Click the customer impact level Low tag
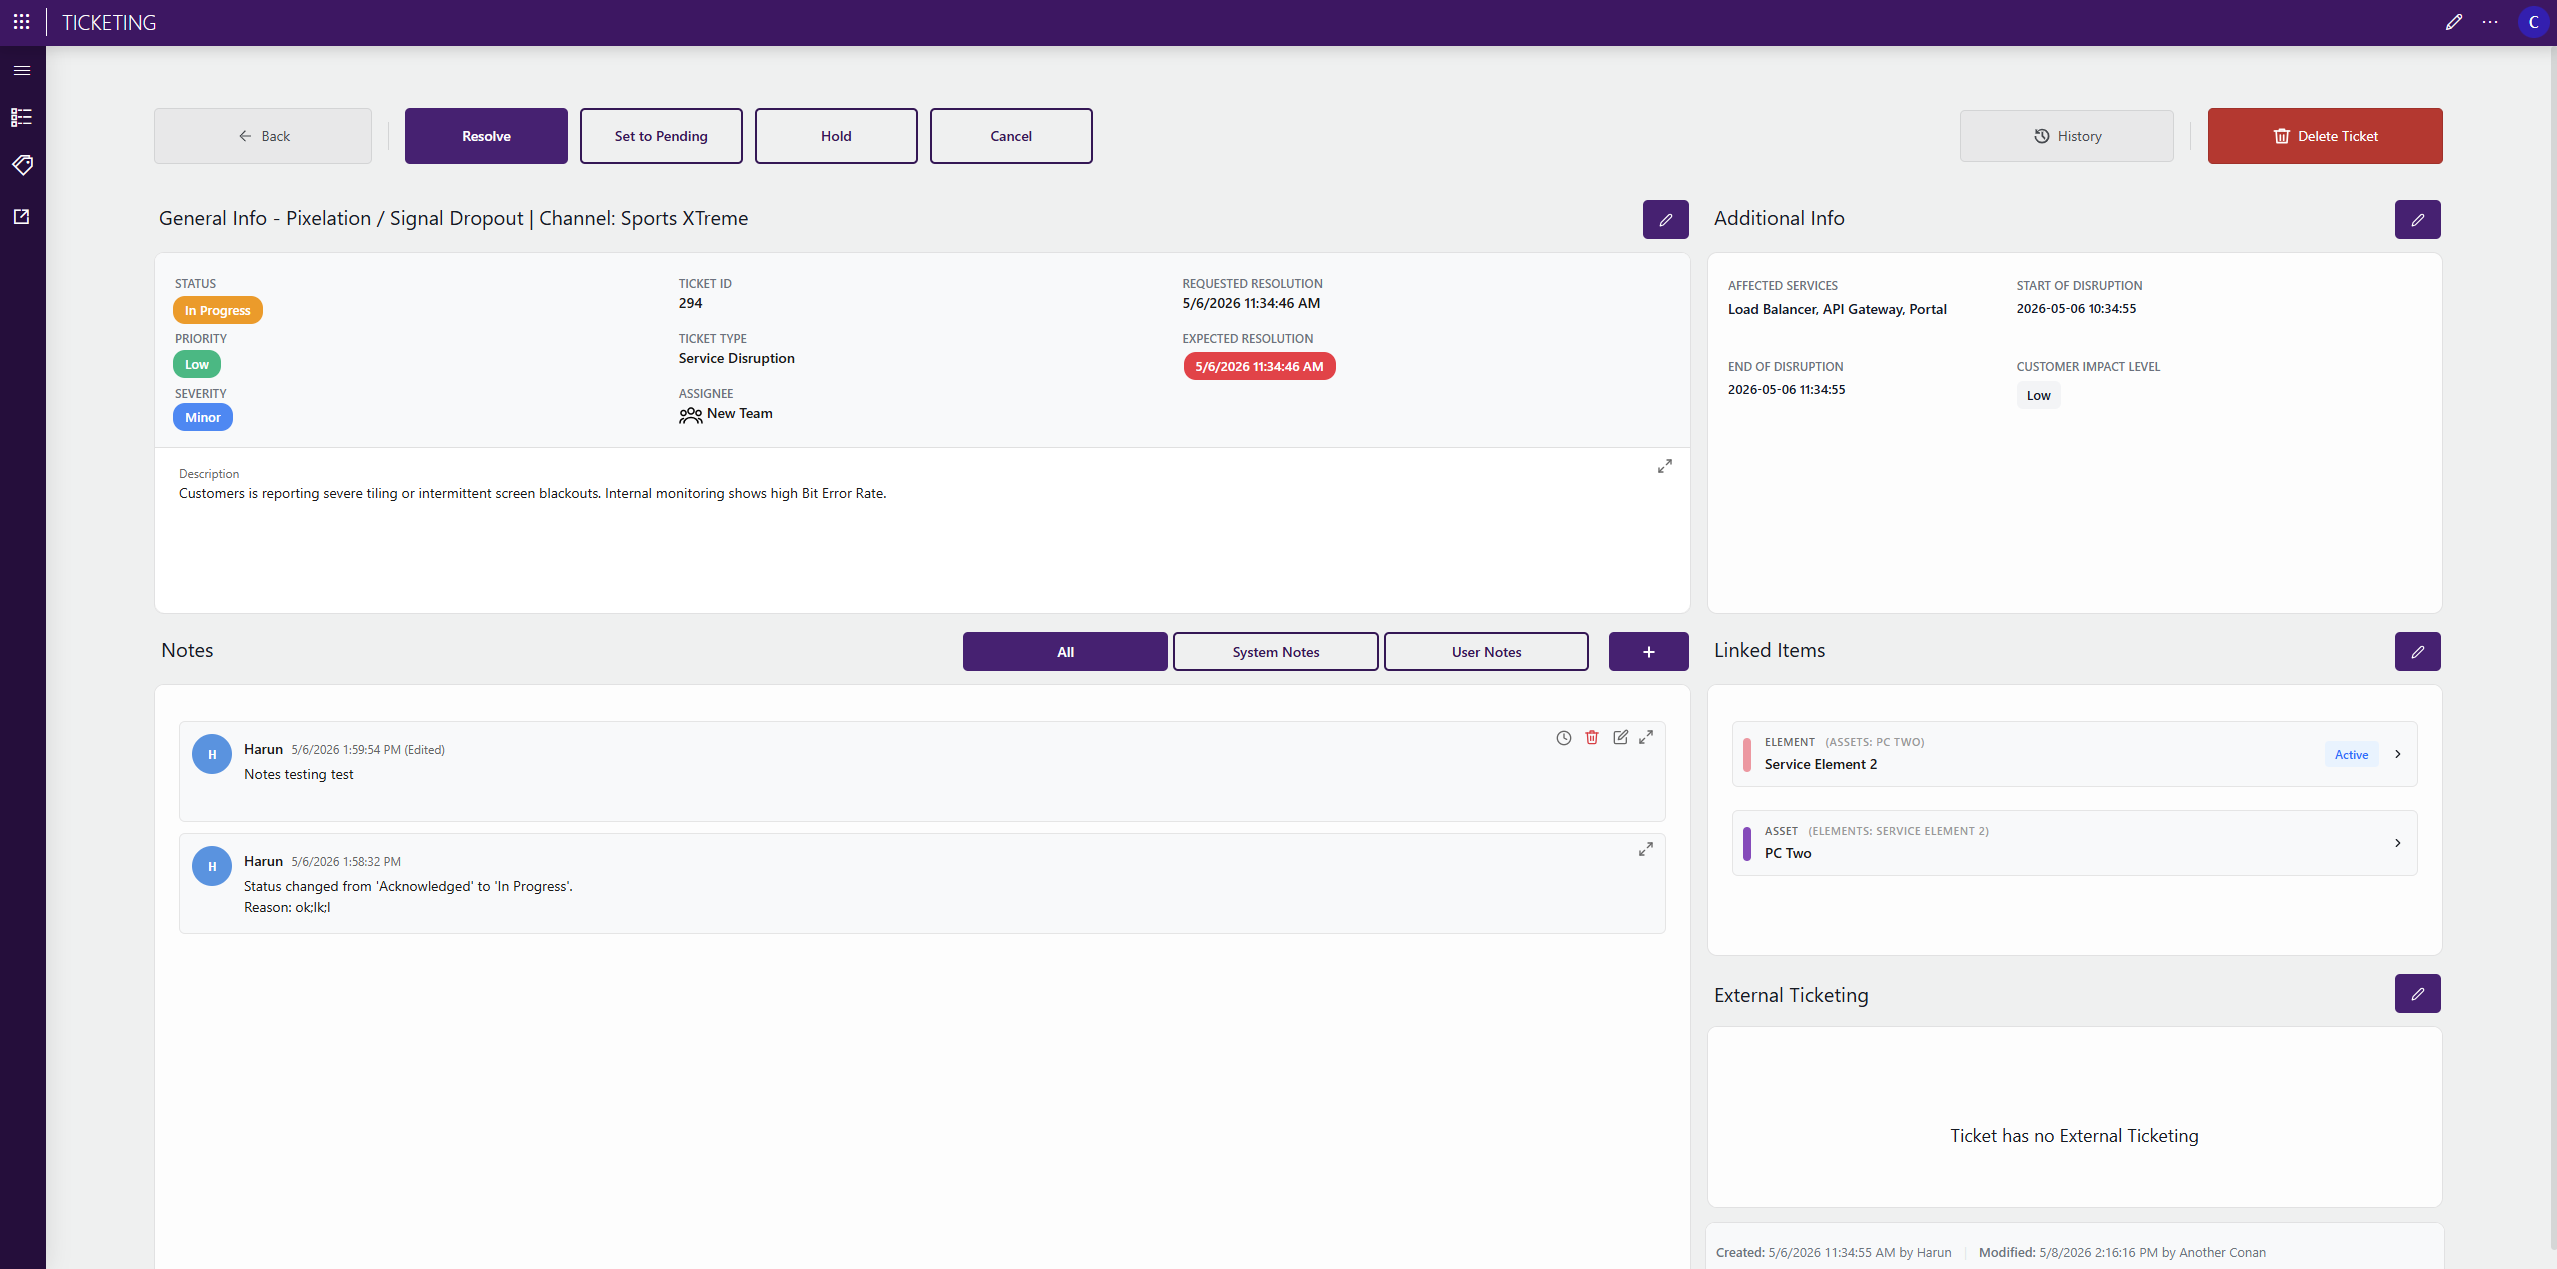 (x=2038, y=396)
